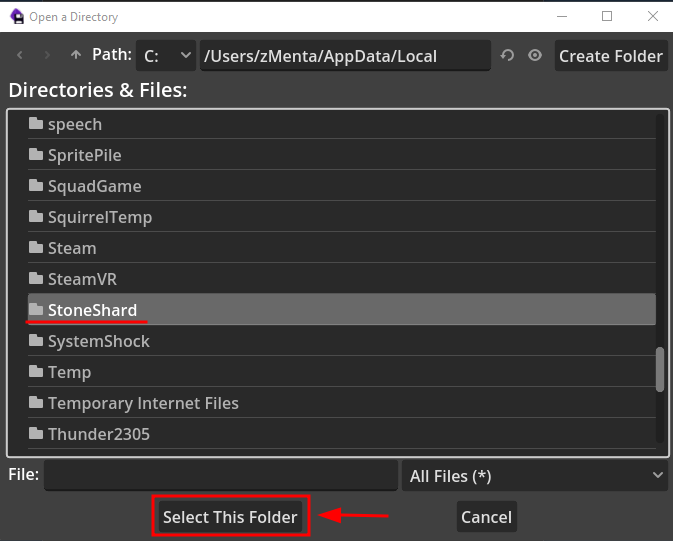Go up to the parent folder

(x=76, y=55)
